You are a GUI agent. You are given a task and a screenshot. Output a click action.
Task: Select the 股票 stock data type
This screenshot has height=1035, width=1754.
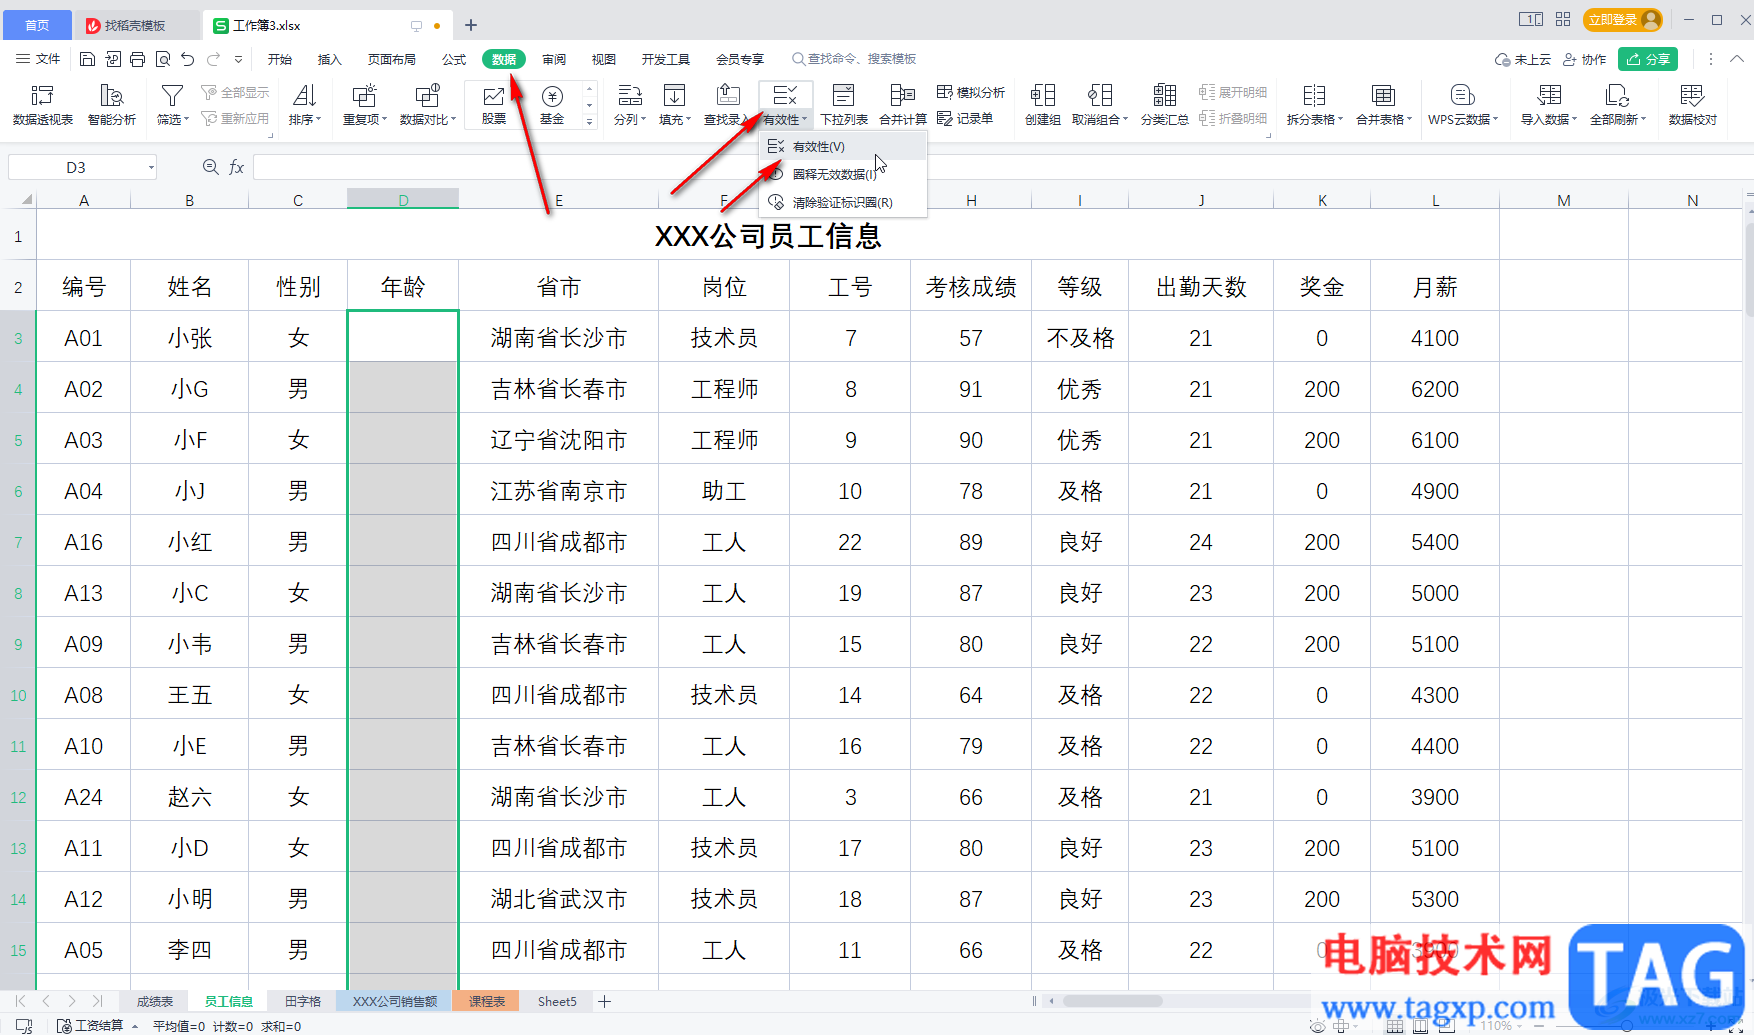494,105
